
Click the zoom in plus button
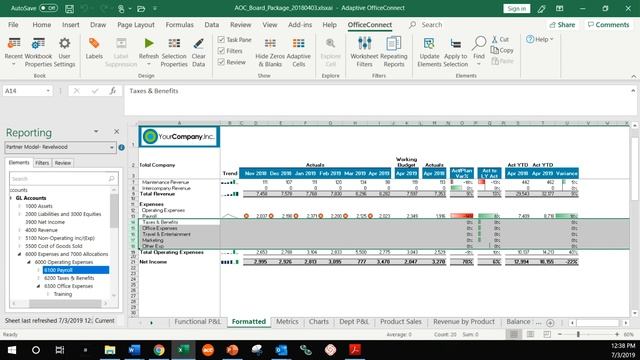click(616, 334)
